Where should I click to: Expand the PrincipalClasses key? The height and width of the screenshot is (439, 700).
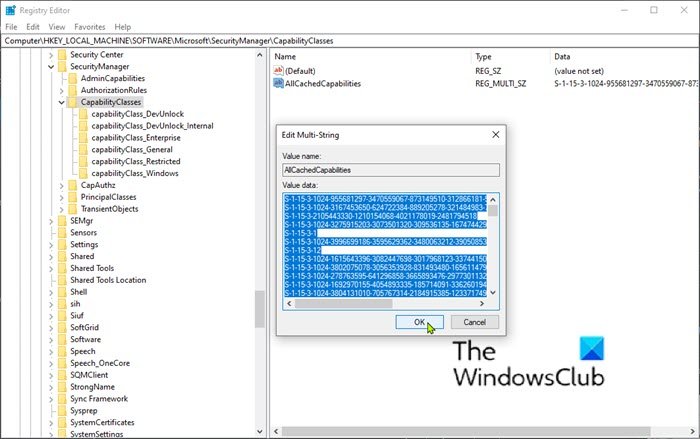tap(62, 197)
